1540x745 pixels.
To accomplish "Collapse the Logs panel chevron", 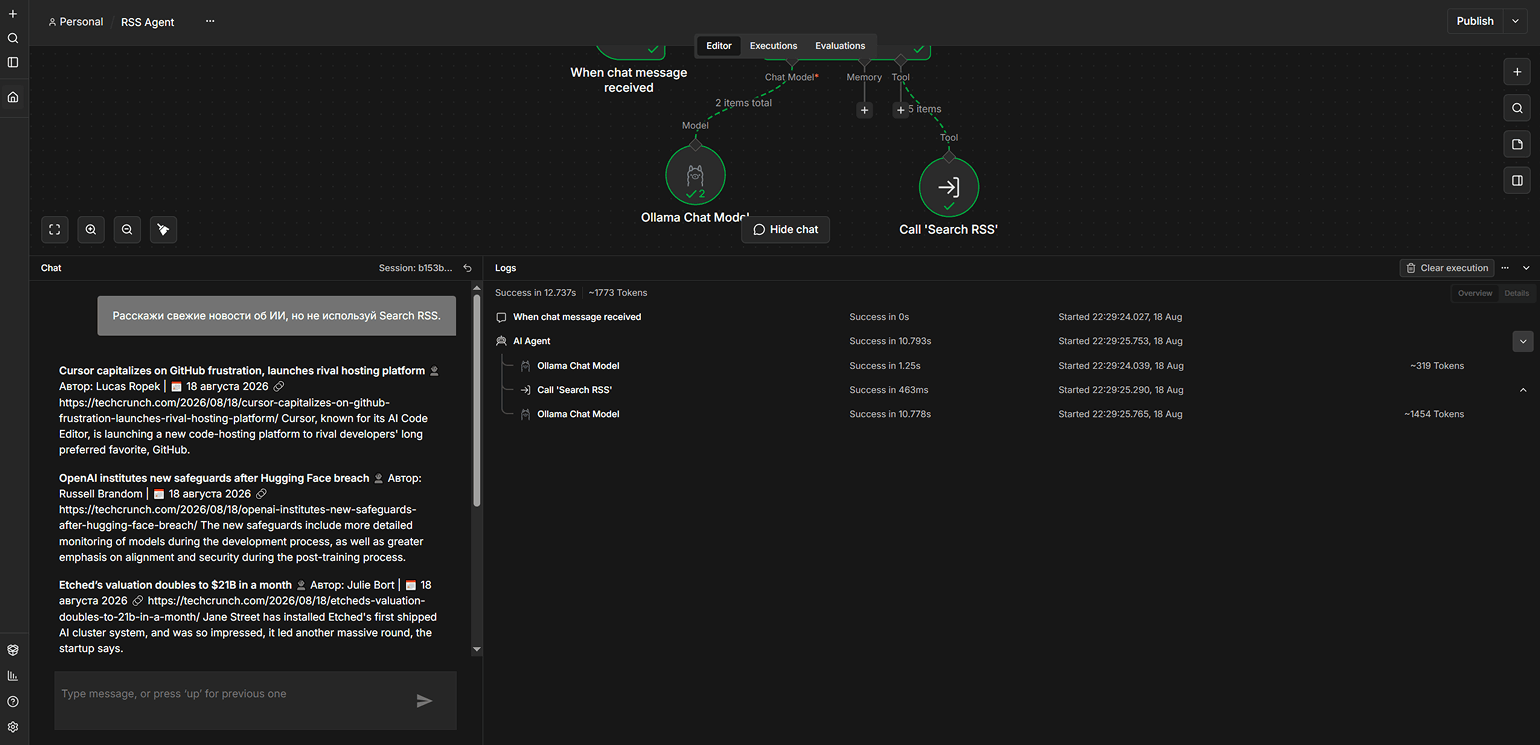I will 1526,268.
